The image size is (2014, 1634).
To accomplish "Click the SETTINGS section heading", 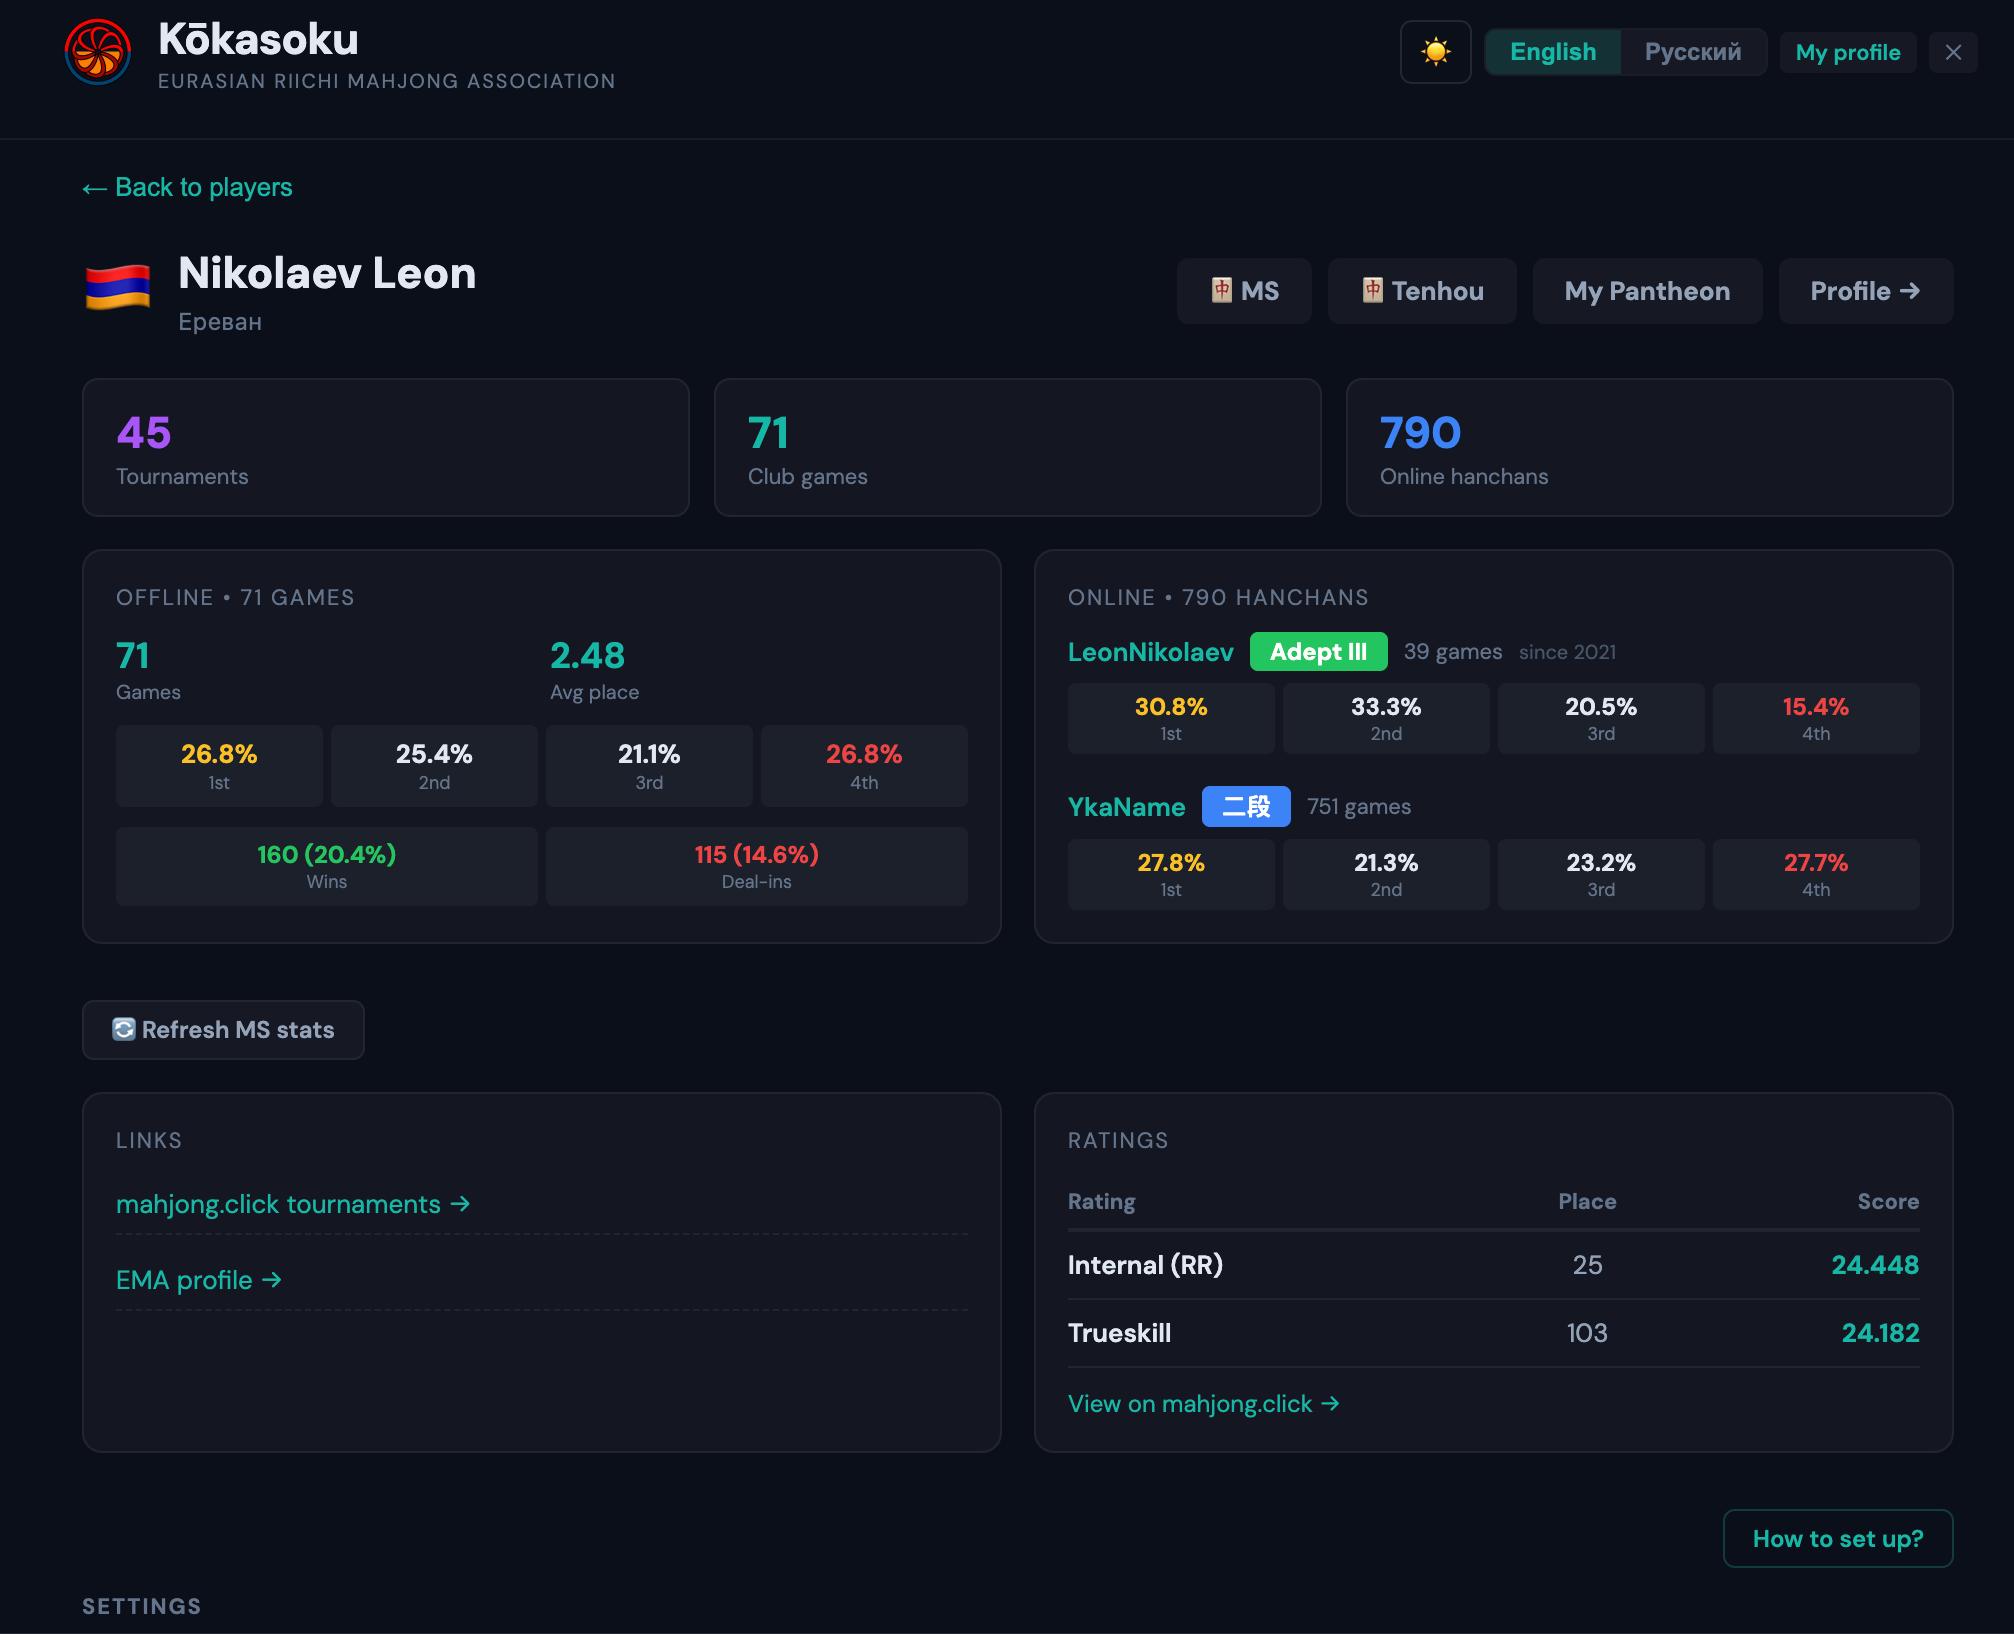I will click(x=142, y=1606).
